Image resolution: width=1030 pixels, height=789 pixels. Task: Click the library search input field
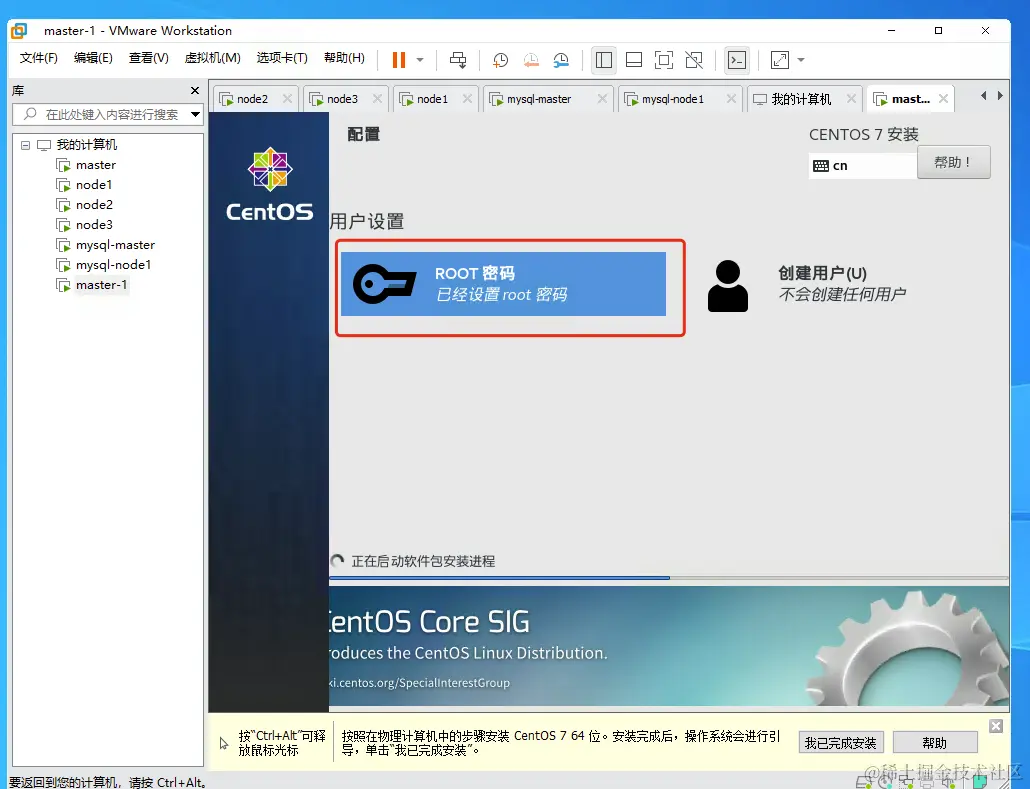pos(102,114)
